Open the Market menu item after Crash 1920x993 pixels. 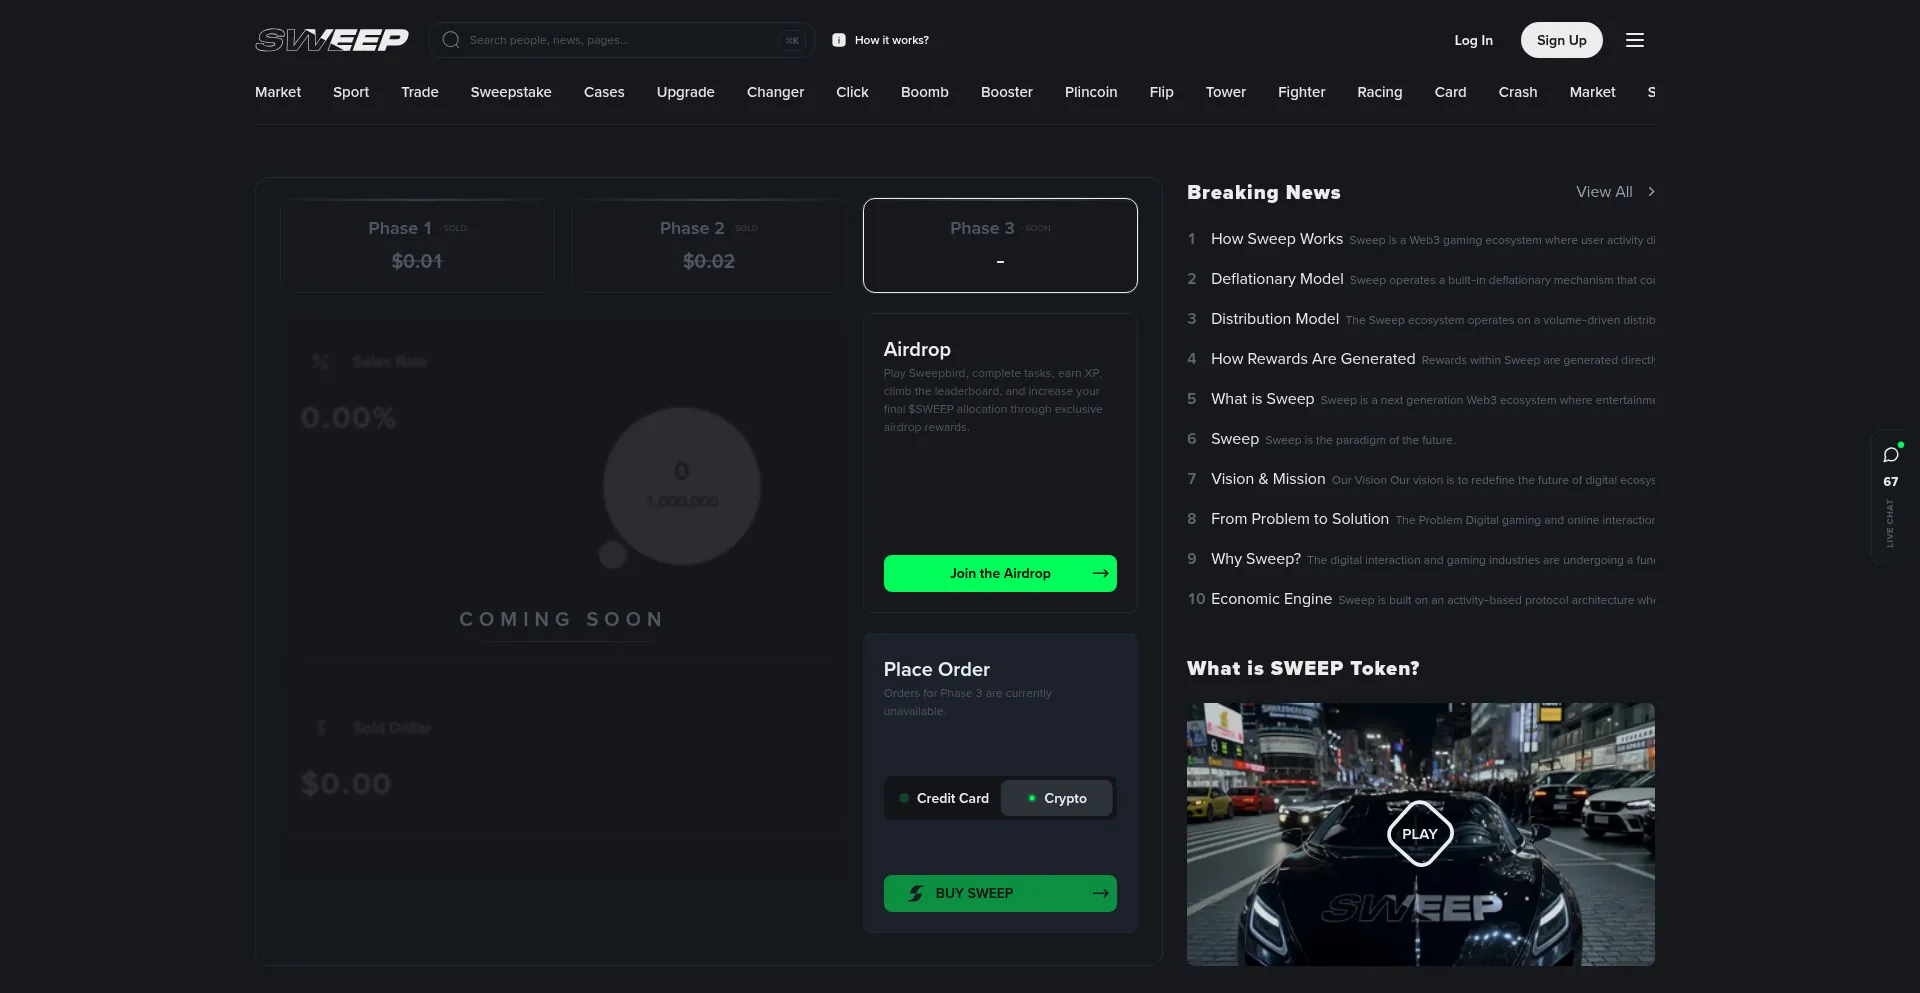(x=1593, y=92)
